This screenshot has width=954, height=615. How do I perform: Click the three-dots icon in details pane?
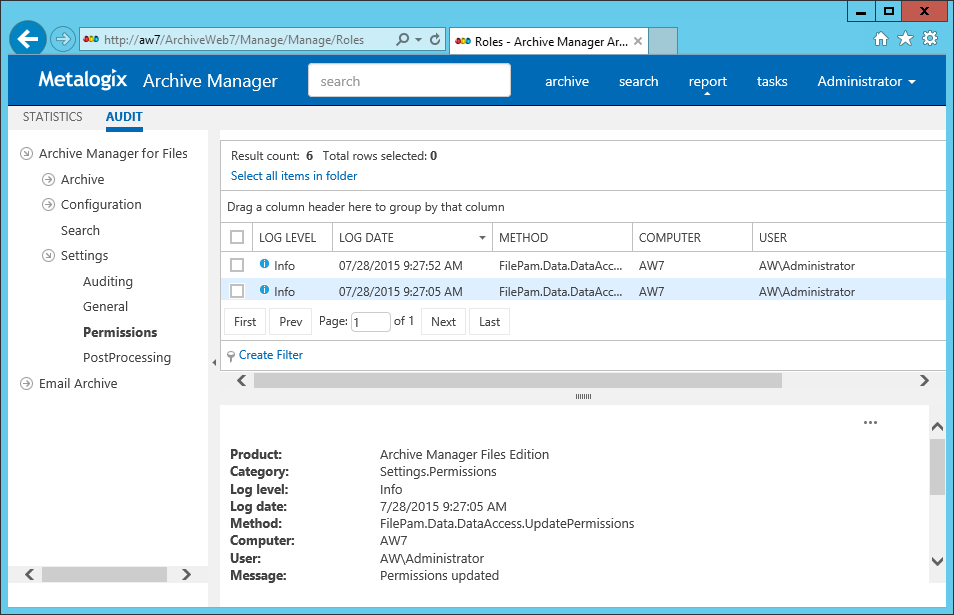coord(870,423)
